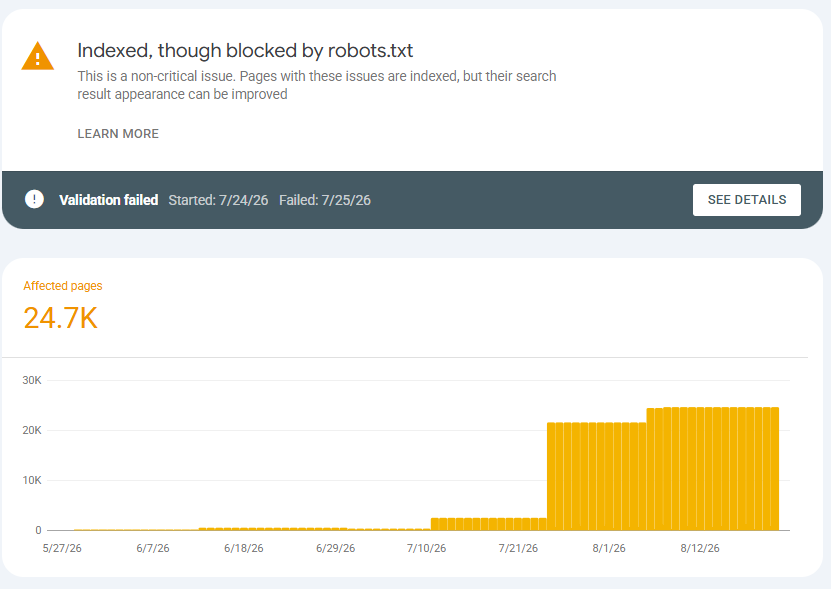Click the validation failed exclamation icon
This screenshot has width=831, height=589.
click(x=34, y=199)
